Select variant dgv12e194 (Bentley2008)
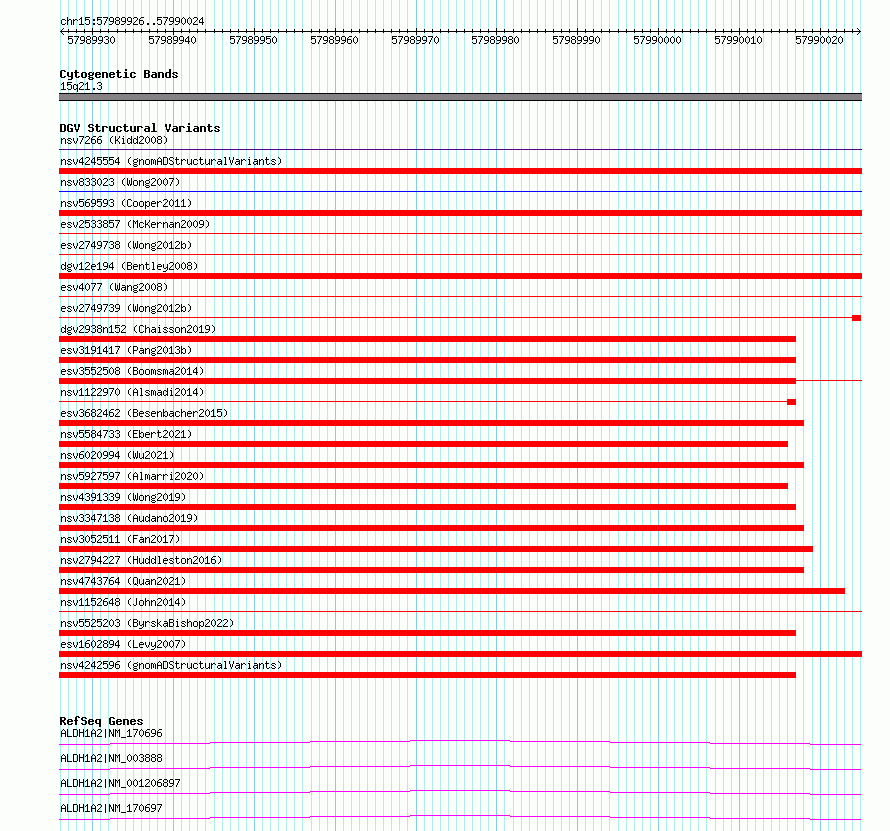 click(129, 266)
